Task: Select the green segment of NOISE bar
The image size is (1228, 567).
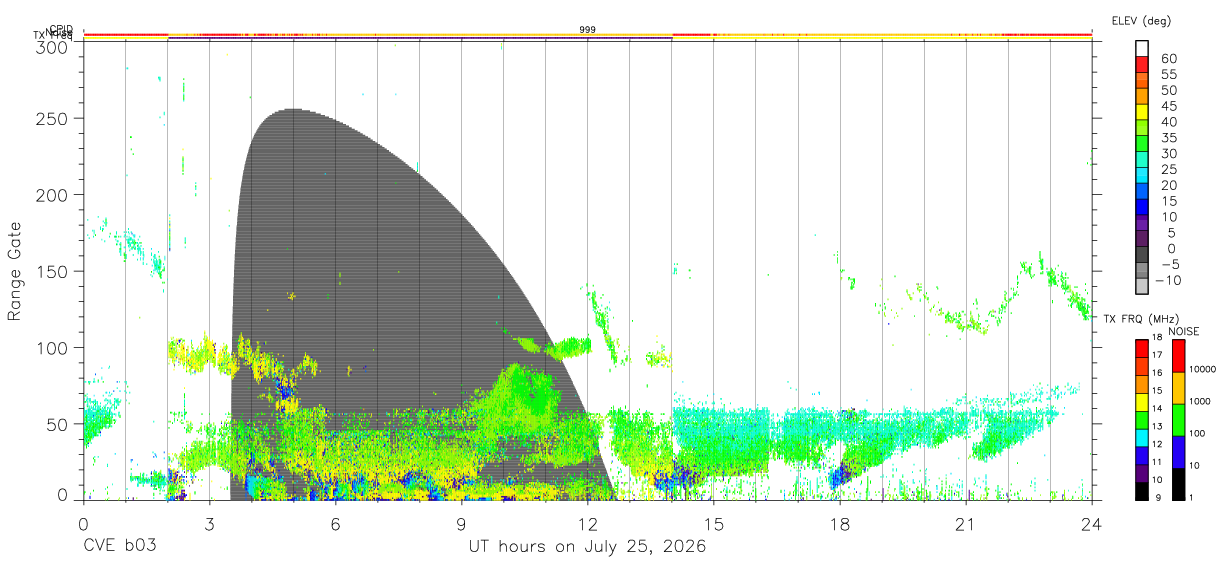Action: 1179,420
